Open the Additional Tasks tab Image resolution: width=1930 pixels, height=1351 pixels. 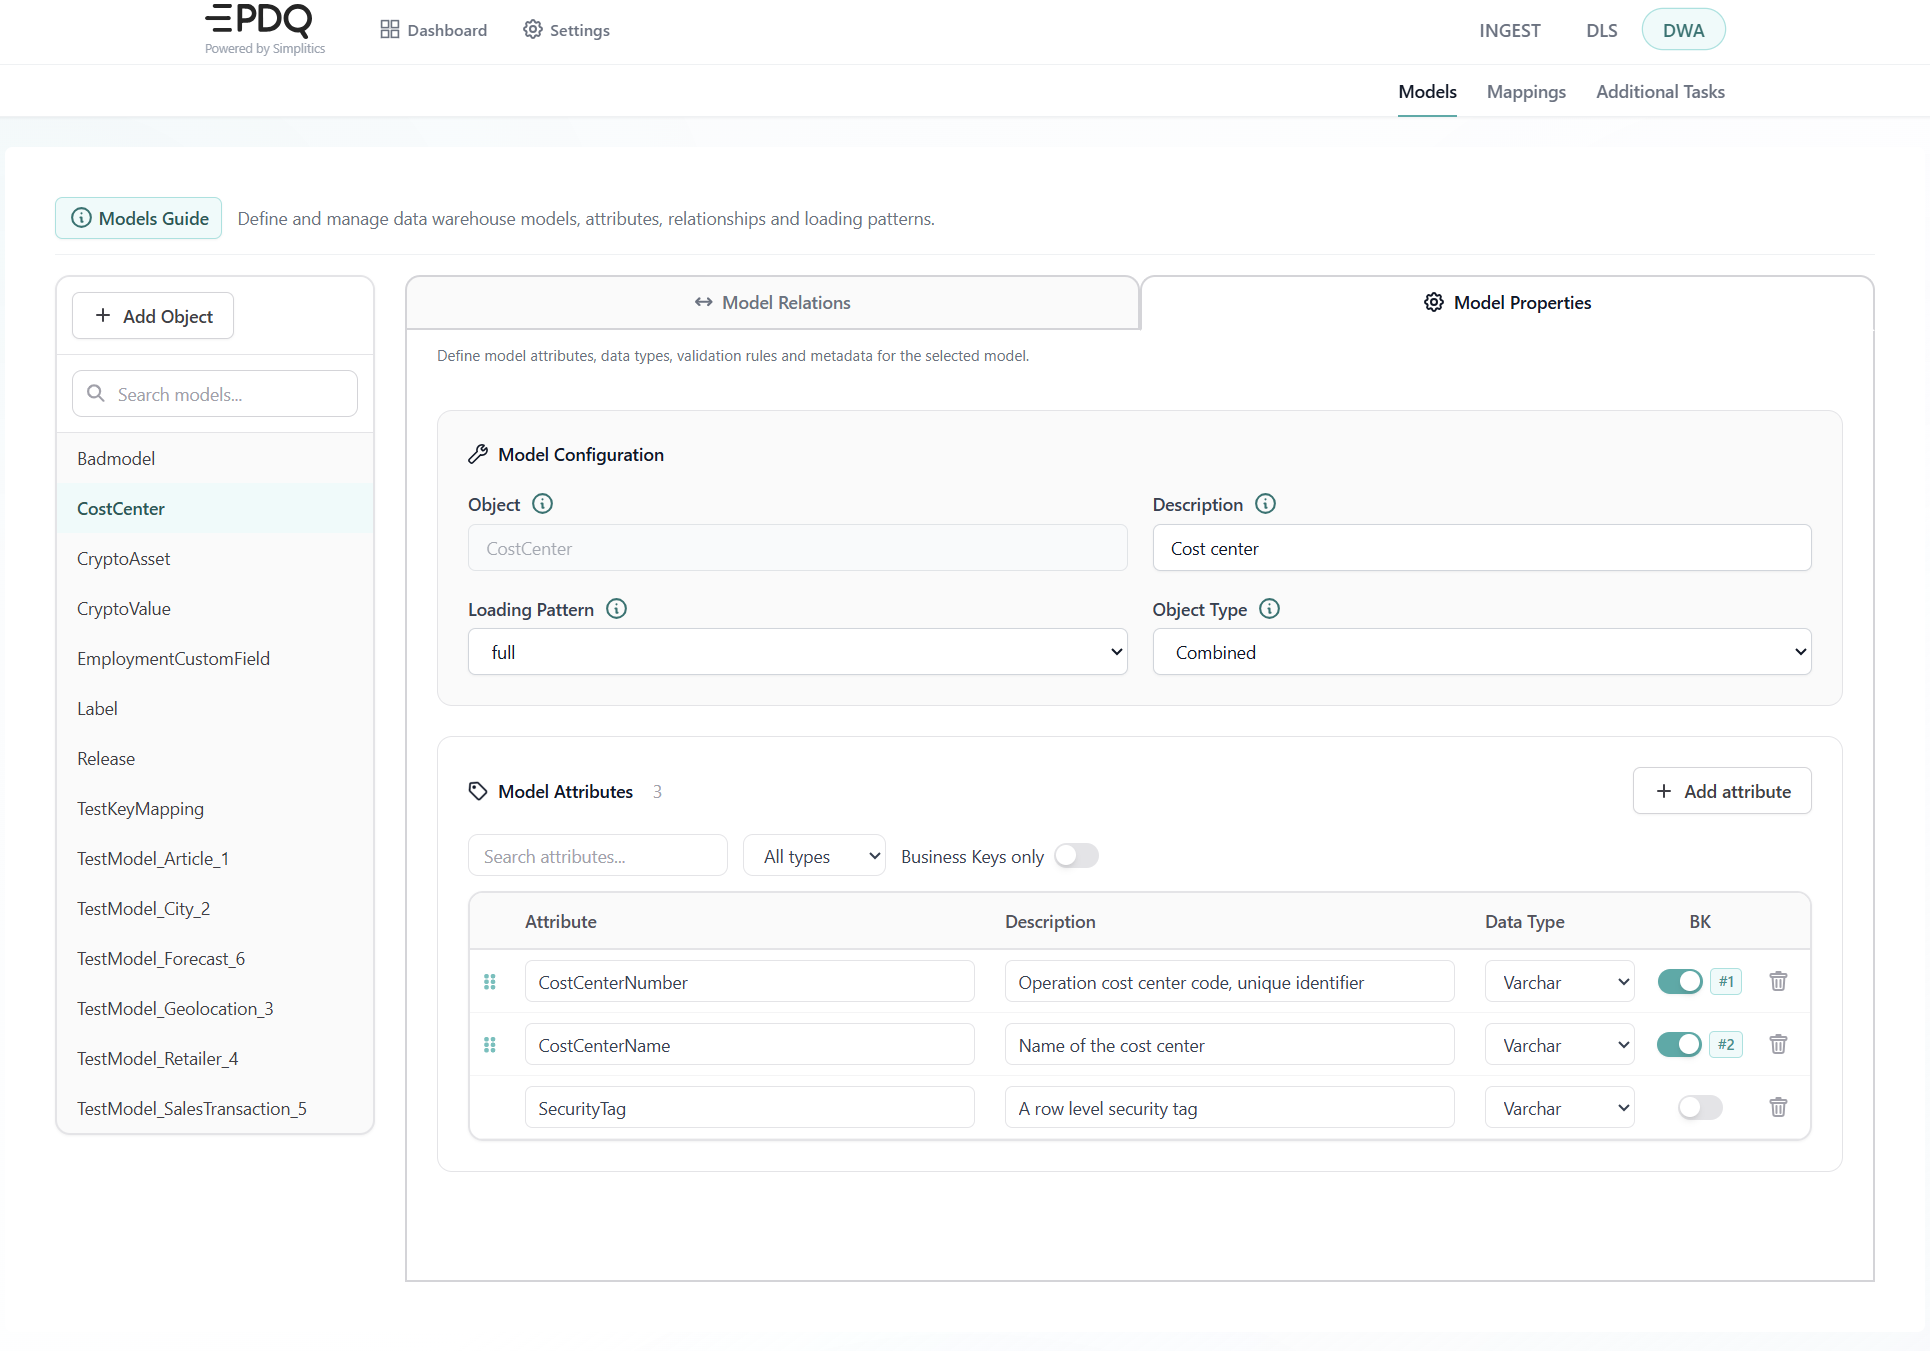click(1660, 91)
